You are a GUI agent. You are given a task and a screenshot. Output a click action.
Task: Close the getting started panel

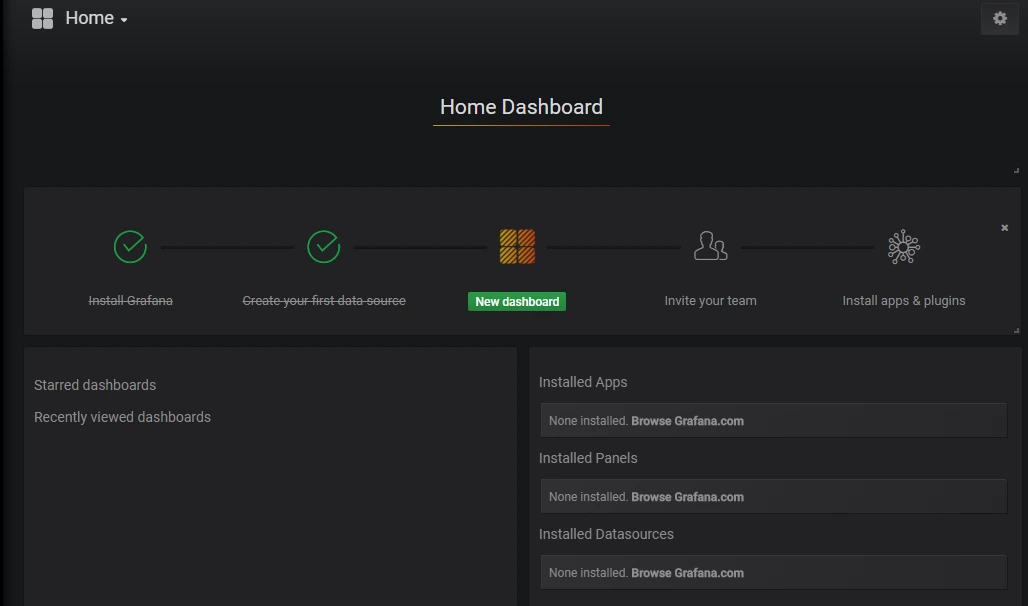1004,228
